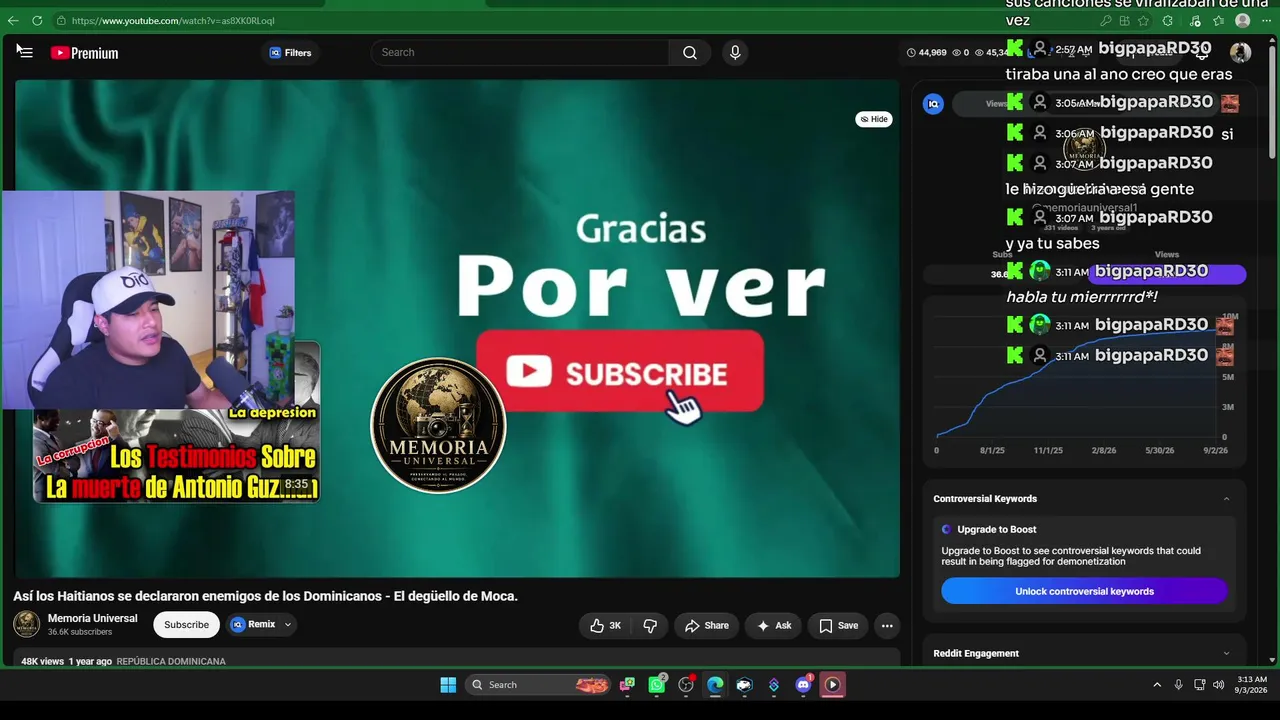Click the magnifier search submit icon

pos(690,53)
